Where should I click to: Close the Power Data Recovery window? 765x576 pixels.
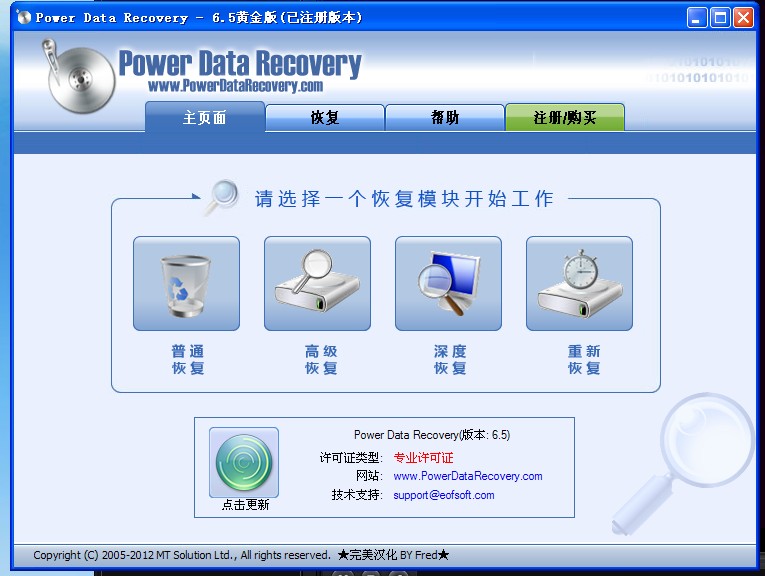coord(744,18)
